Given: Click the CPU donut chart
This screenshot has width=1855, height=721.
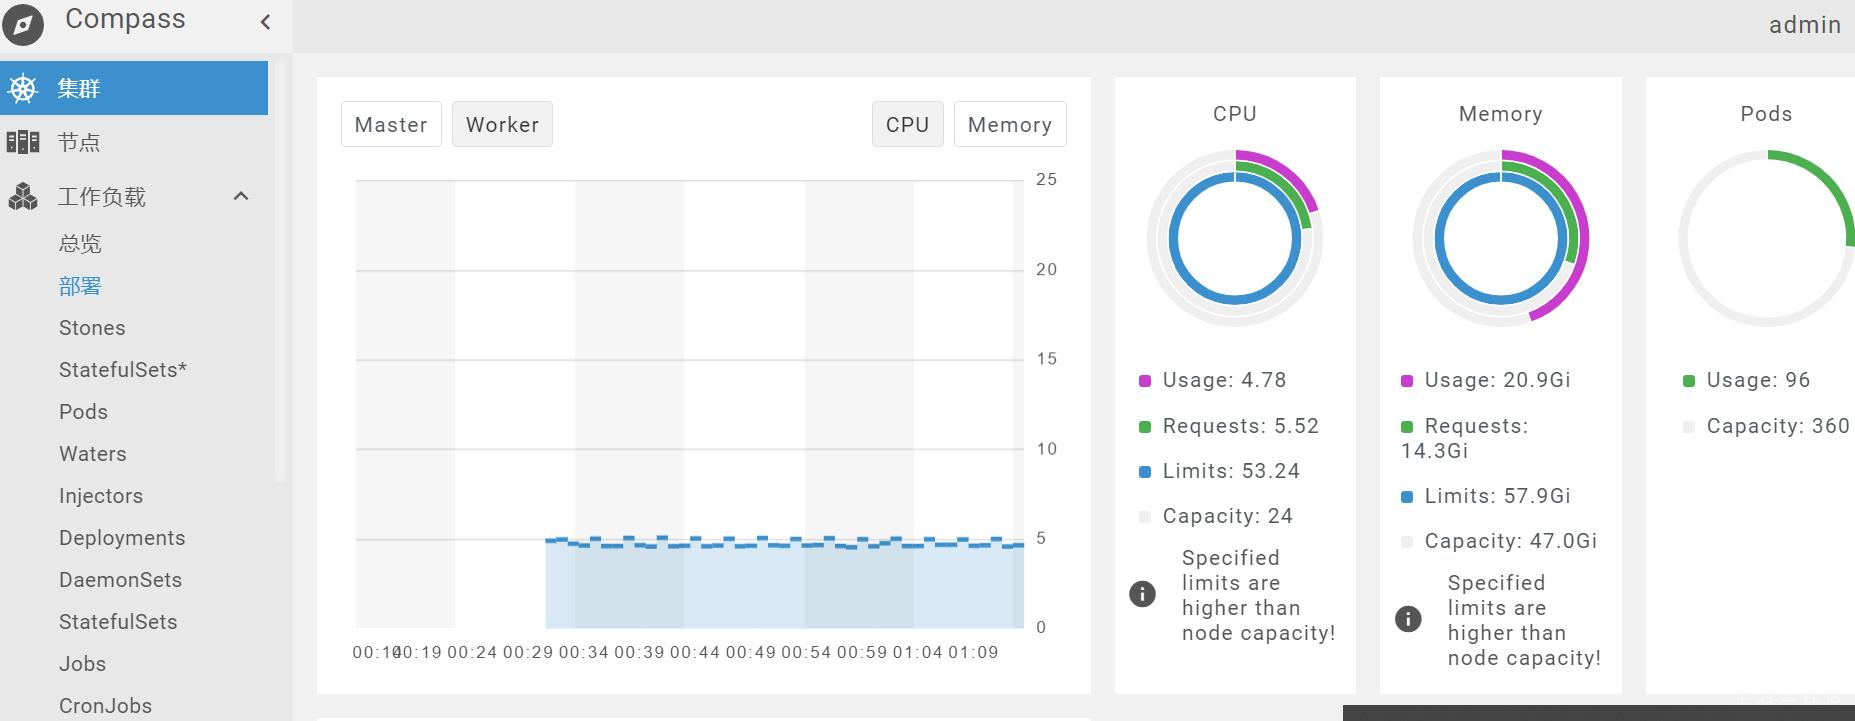Looking at the screenshot, I should tap(1235, 239).
